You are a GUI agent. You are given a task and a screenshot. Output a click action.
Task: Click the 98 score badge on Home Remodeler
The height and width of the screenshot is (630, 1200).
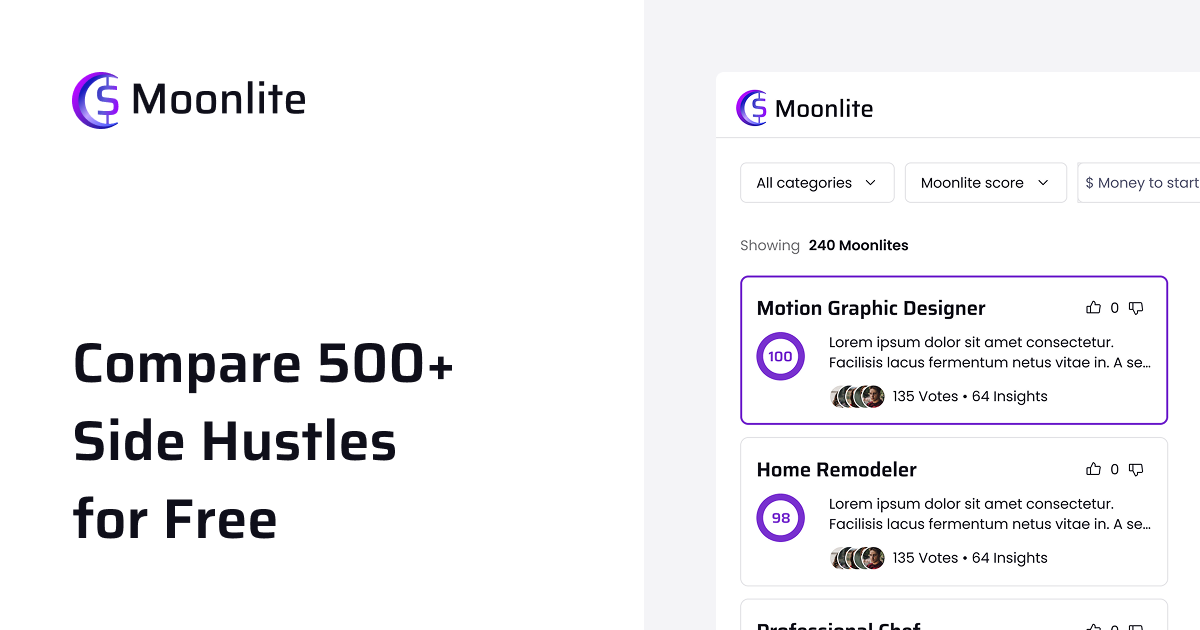[x=780, y=517]
